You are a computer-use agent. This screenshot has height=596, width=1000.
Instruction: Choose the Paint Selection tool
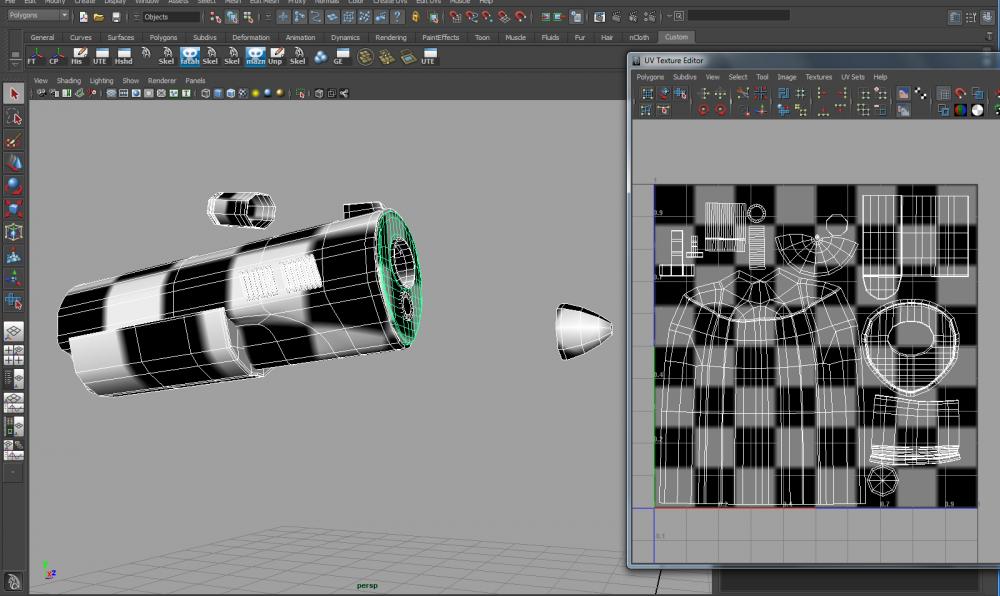coord(14,140)
